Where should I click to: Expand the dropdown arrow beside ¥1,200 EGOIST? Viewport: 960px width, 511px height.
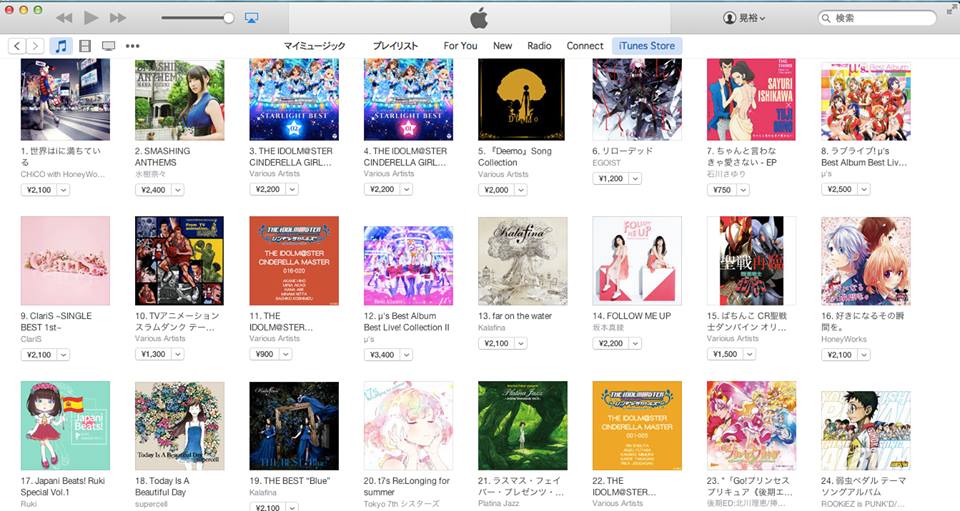(x=635, y=179)
